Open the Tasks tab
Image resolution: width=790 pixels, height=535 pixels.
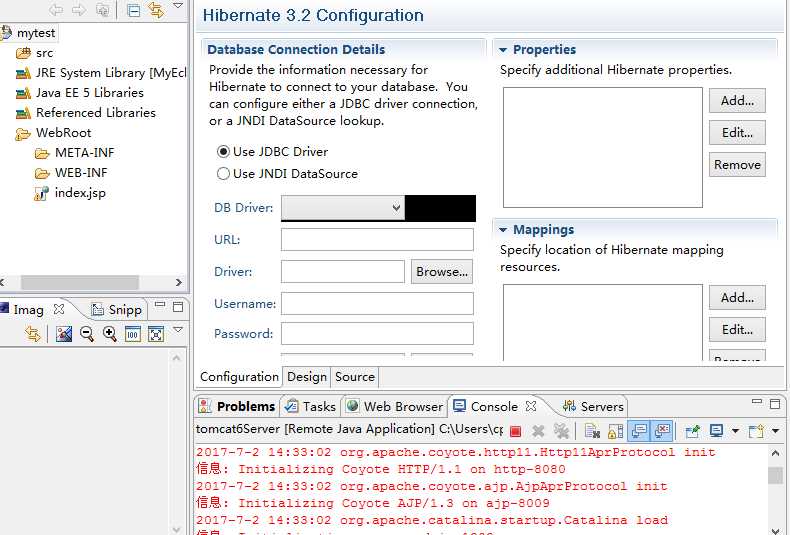coord(311,407)
